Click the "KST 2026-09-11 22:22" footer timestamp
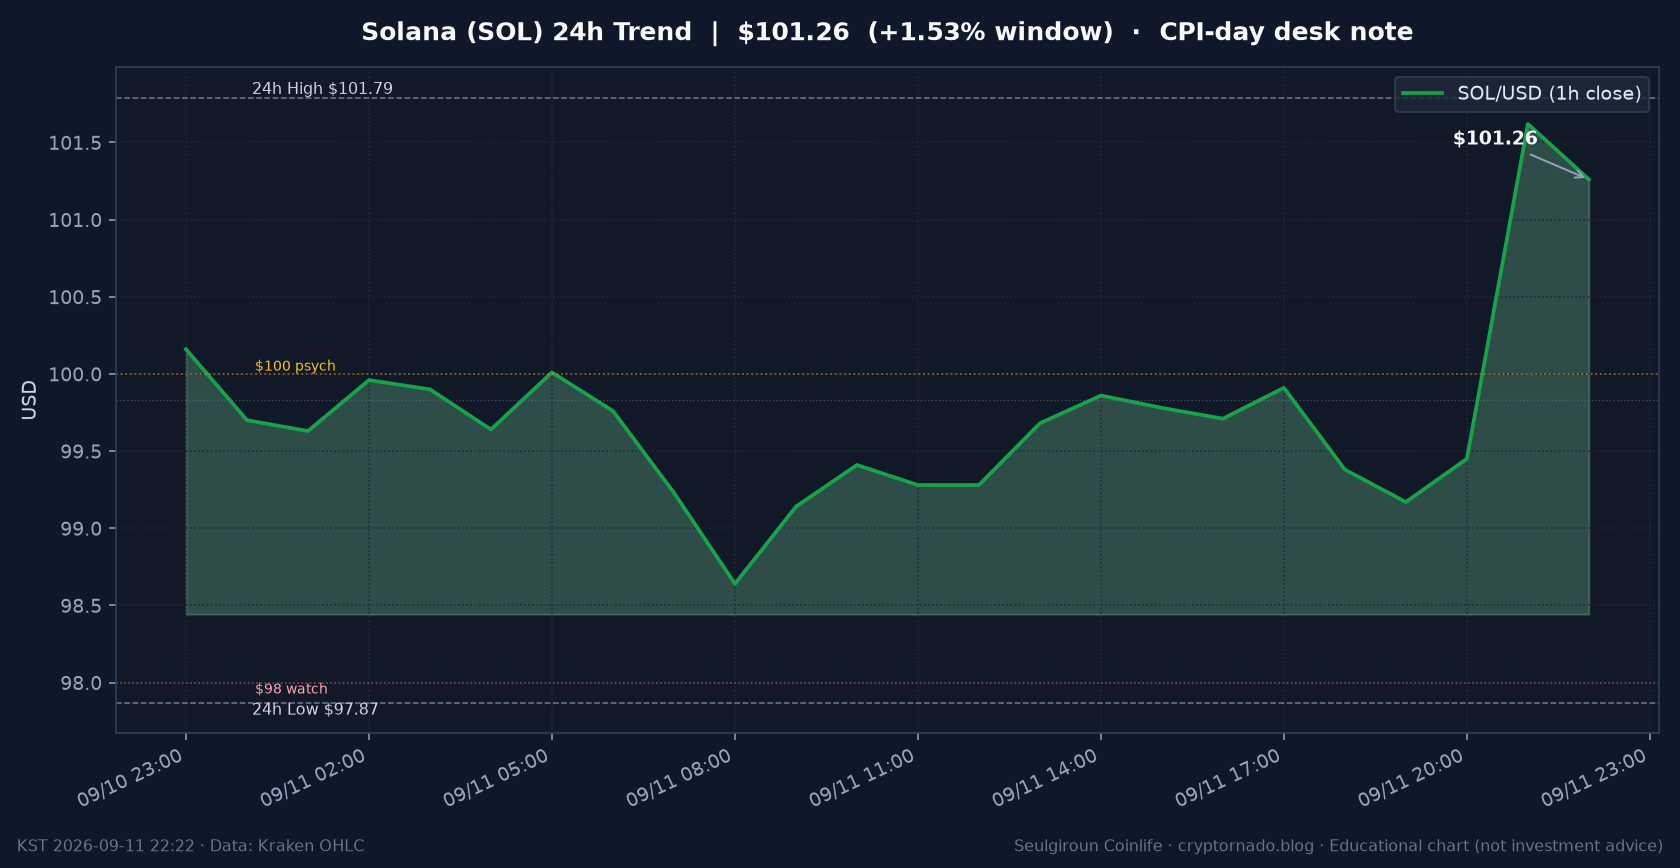The height and width of the screenshot is (868, 1680). click(x=106, y=846)
